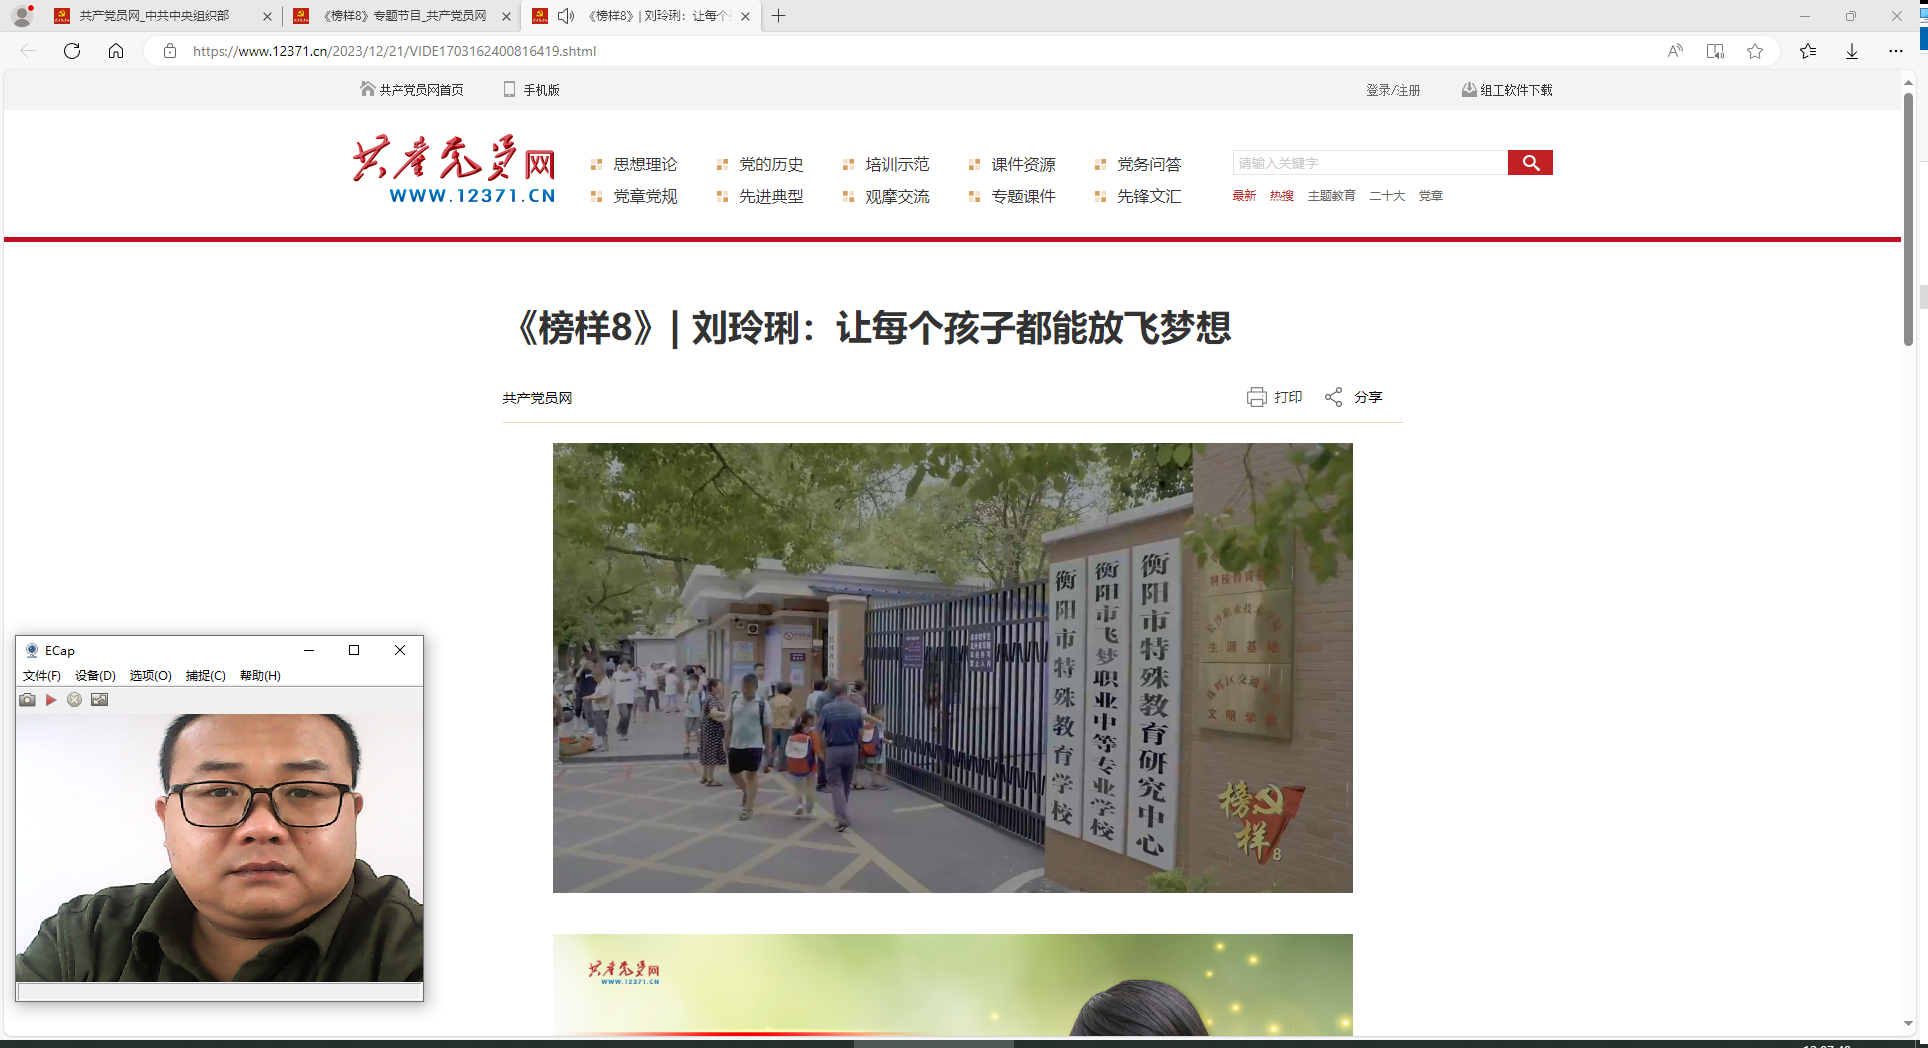1928x1048 pixels.
Task: Open Edge Settings and more menu
Action: pos(1896,51)
